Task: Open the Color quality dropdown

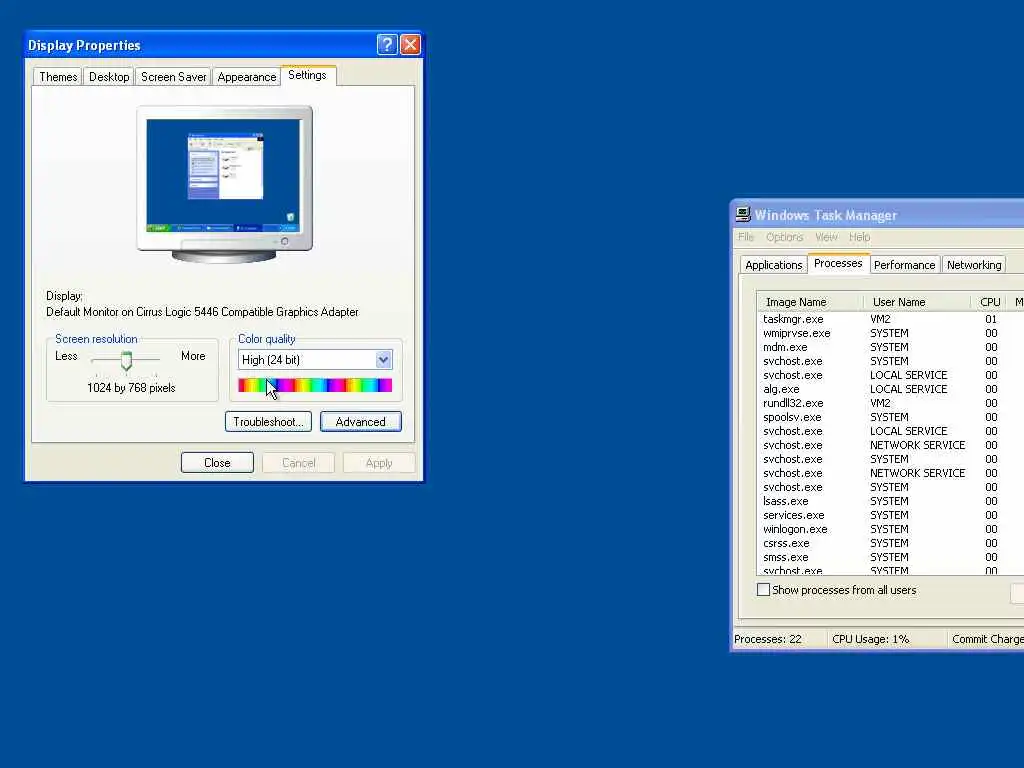Action: 383,359
